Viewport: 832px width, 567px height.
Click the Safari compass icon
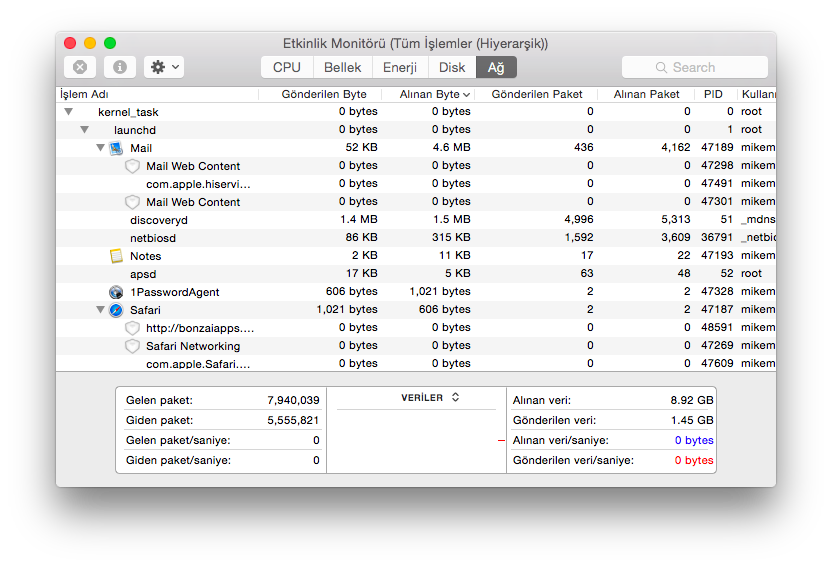[116, 310]
